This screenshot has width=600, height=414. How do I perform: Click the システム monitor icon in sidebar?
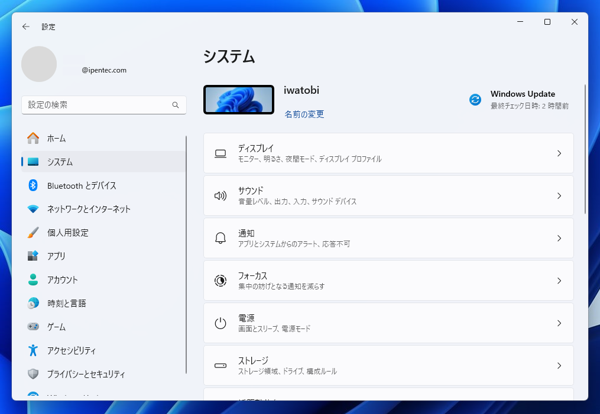coord(33,162)
